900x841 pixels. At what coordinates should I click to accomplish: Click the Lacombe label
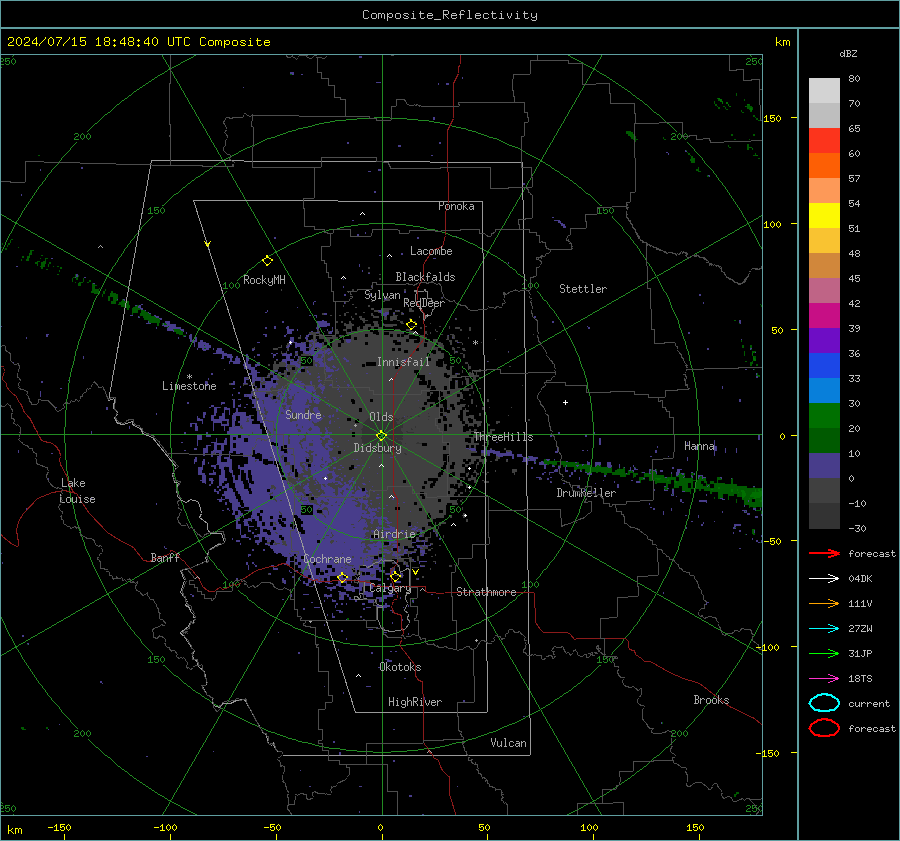point(431,251)
